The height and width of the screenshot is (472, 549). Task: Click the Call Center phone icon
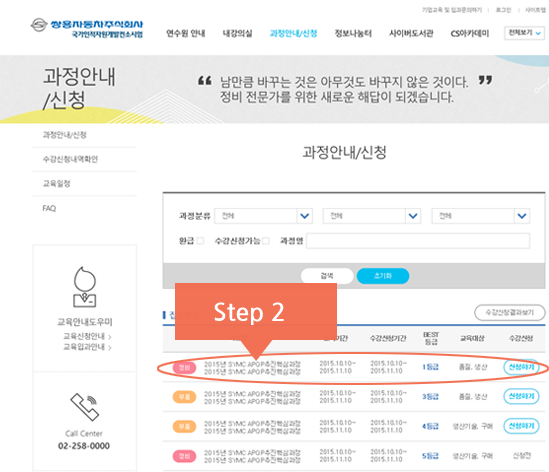84,407
